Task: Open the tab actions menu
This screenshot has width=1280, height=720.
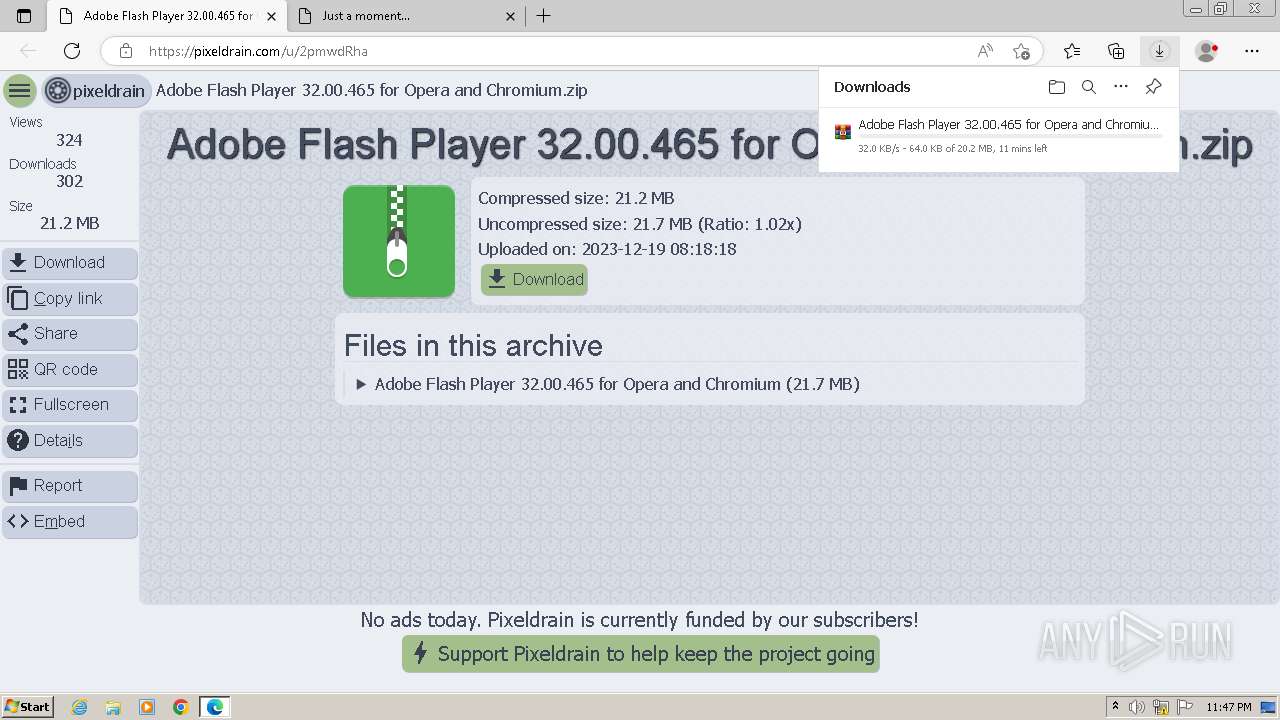Action: tap(24, 16)
